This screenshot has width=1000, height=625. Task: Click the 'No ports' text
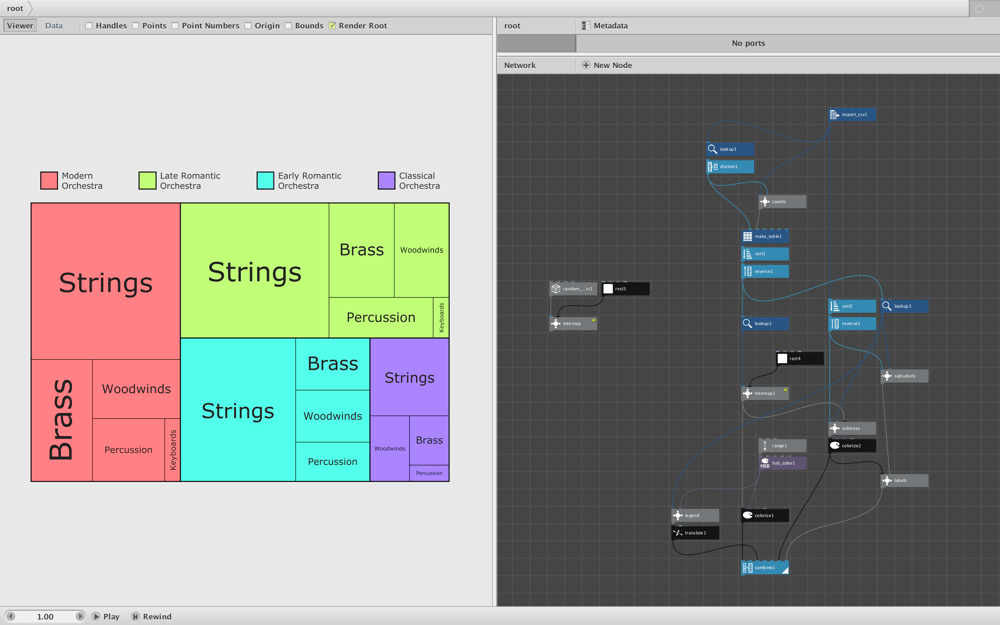click(x=748, y=43)
